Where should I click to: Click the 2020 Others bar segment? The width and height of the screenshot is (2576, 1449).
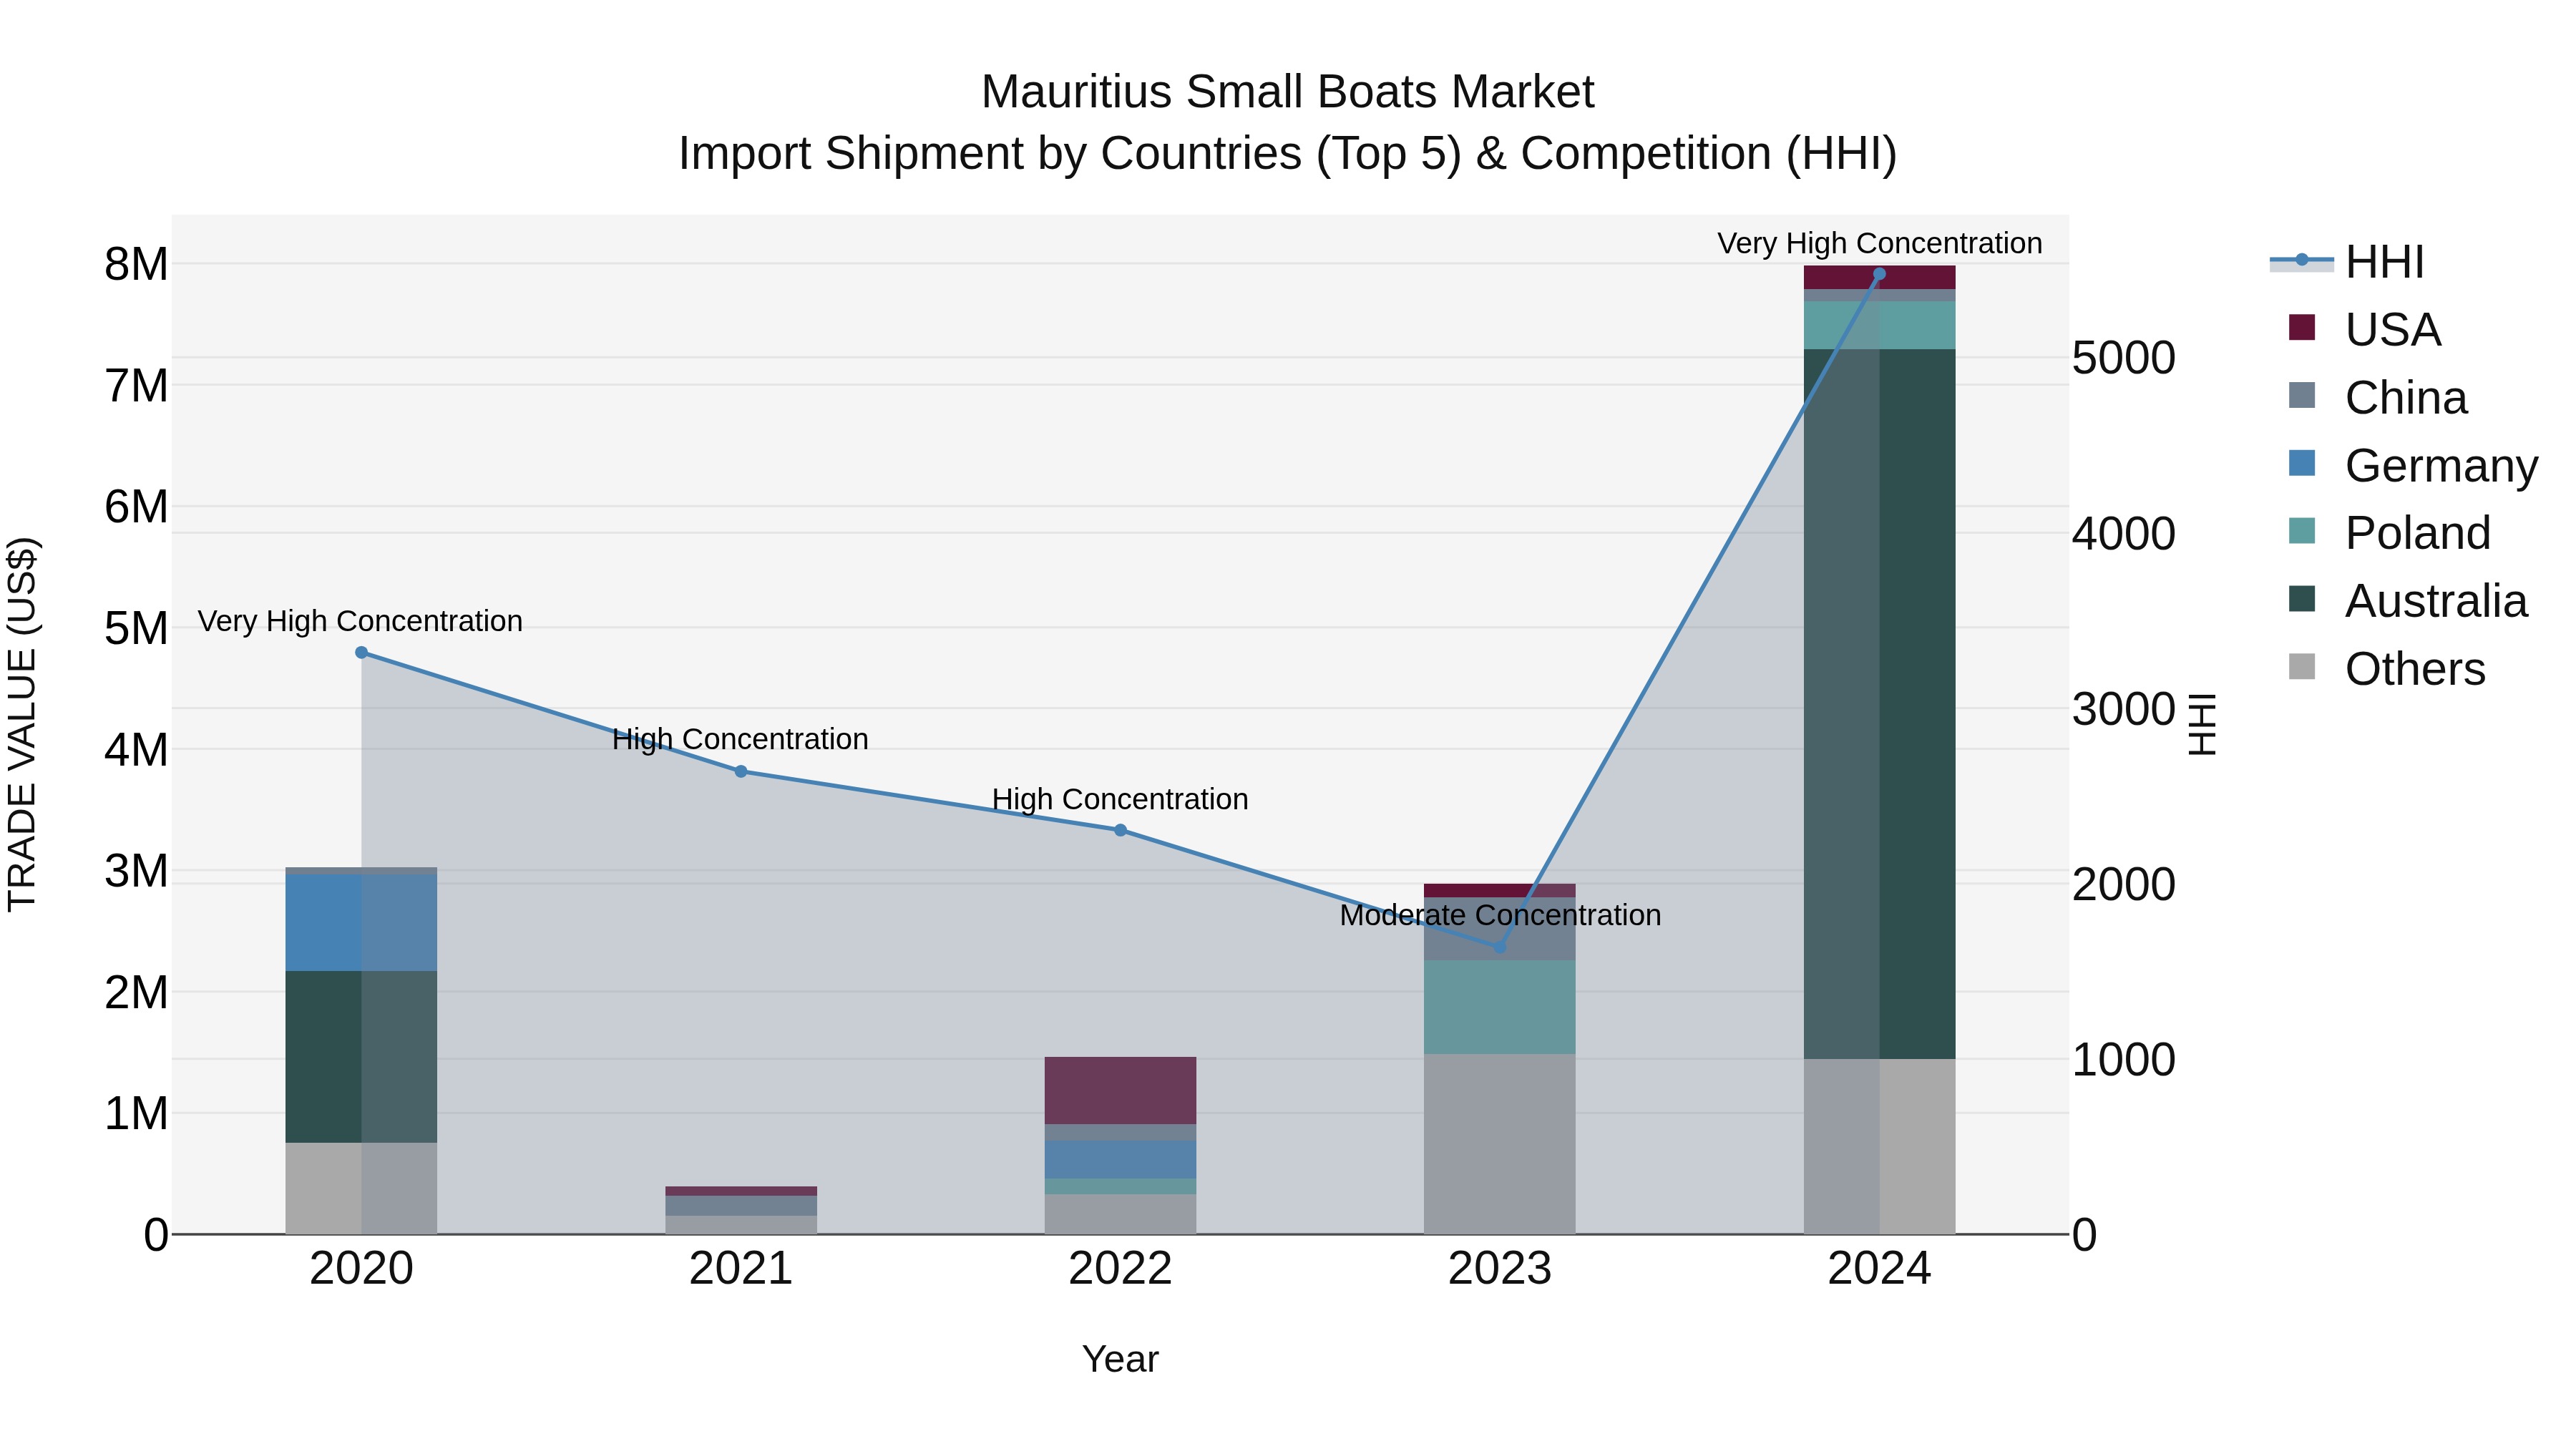pyautogui.click(x=362, y=1189)
